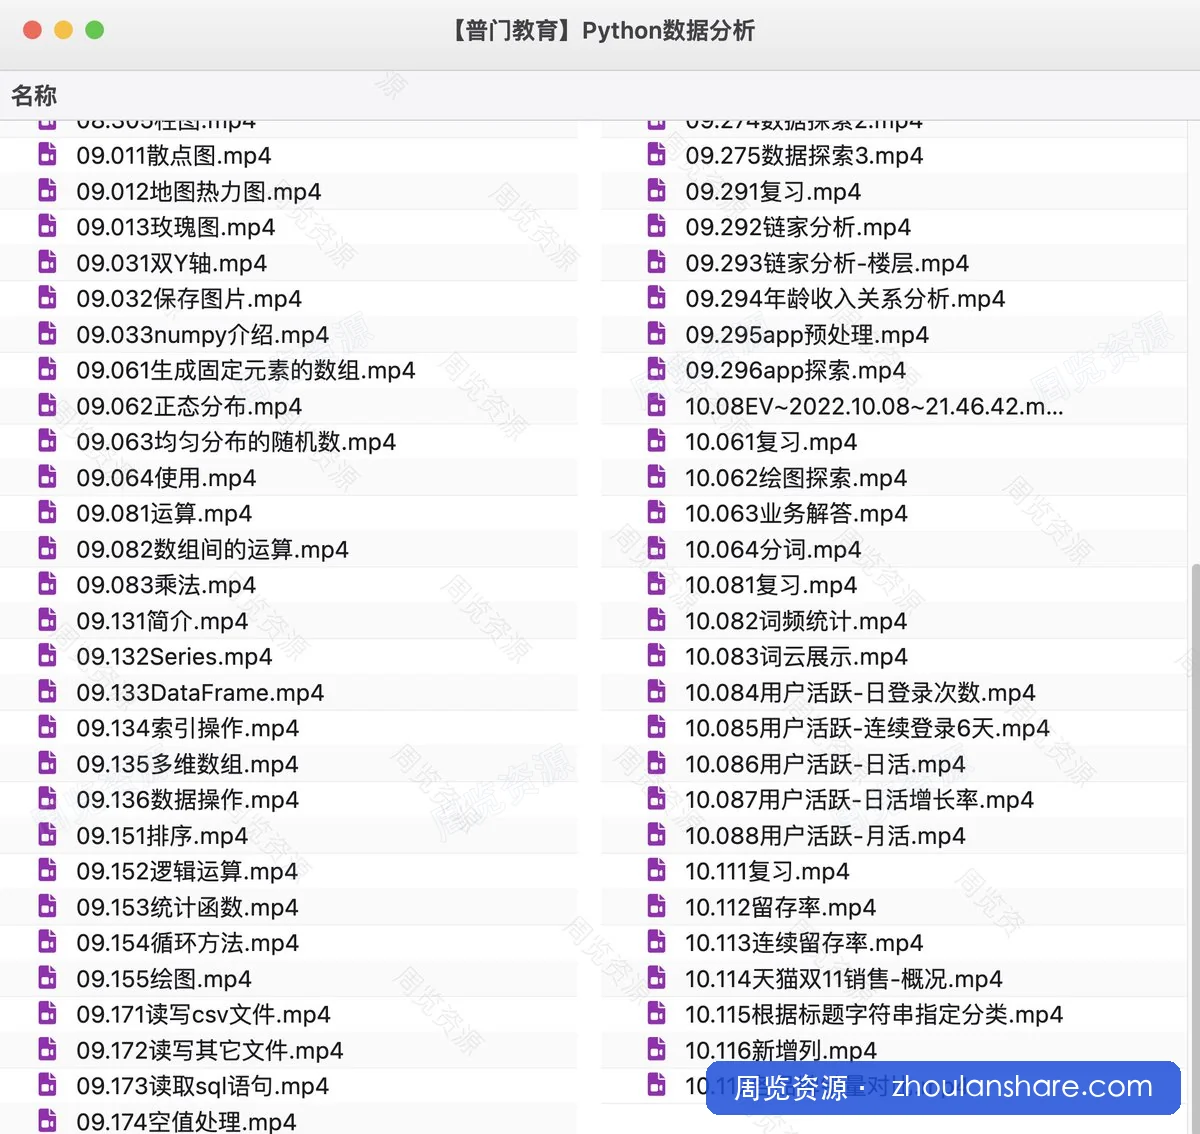Viewport: 1200px width, 1134px height.
Task: Select file name 09.171读写csv文件.mp4
Action: tap(204, 1015)
